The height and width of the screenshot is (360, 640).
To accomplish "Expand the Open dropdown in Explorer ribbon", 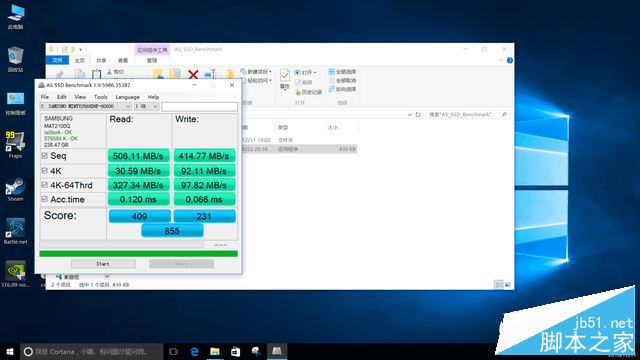I will pos(315,73).
